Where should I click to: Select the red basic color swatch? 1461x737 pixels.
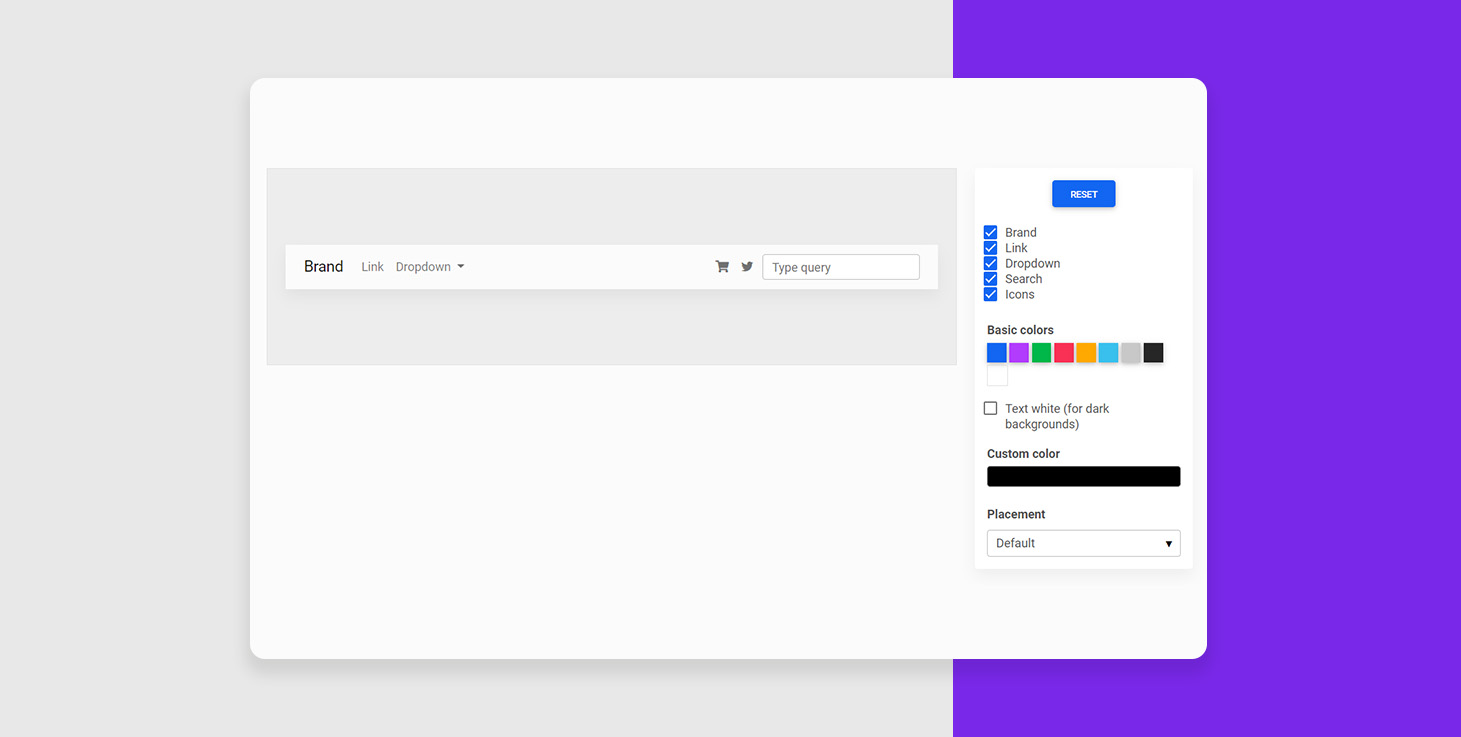(x=1064, y=353)
